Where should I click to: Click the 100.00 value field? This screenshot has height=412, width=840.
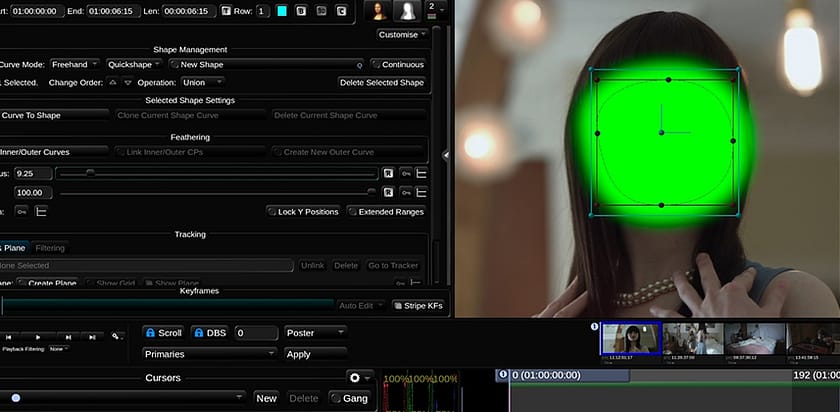(33, 192)
